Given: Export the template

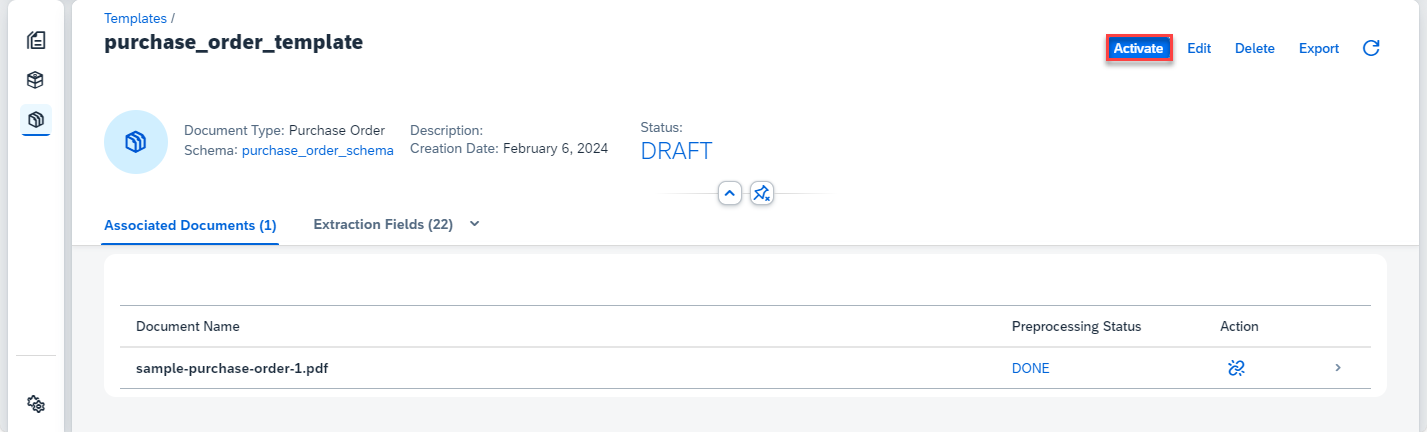Looking at the screenshot, I should tap(1319, 48).
